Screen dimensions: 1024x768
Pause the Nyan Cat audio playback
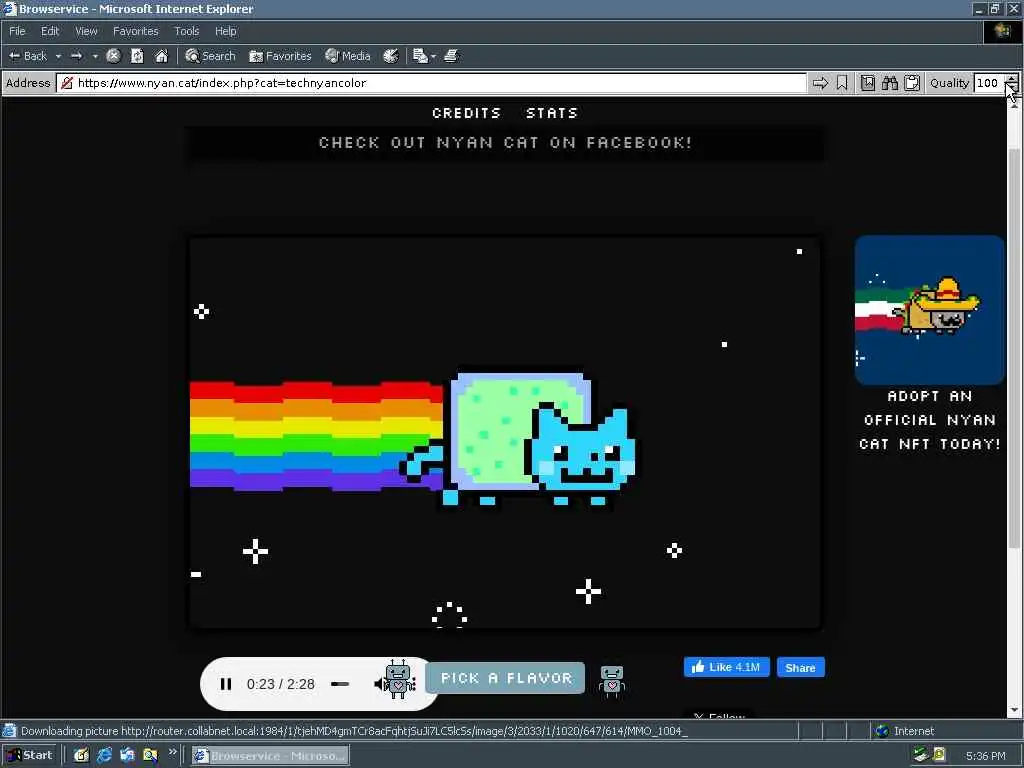(226, 684)
